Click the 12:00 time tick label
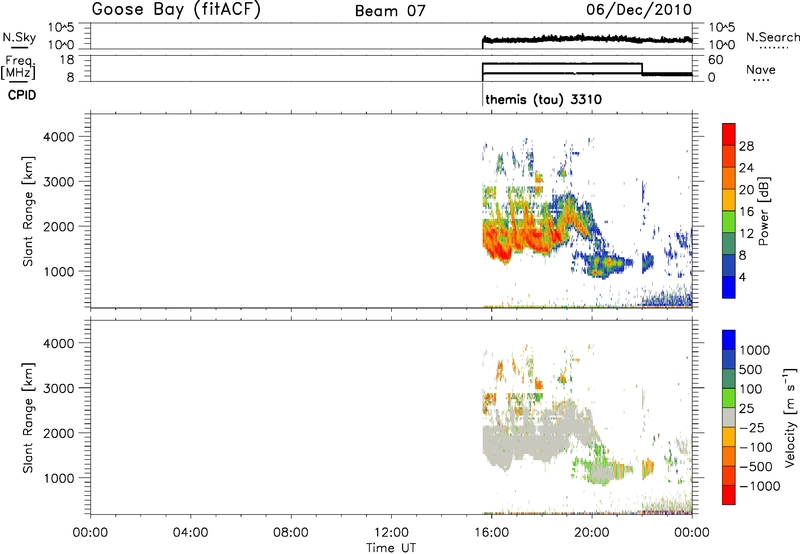The image size is (800, 554). click(x=391, y=533)
